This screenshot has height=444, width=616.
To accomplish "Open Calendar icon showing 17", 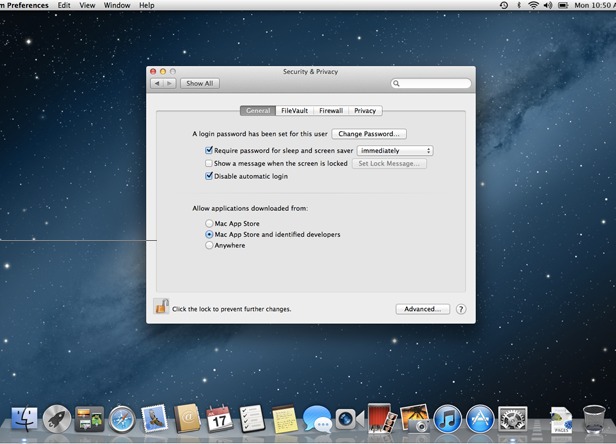I will pos(219,419).
